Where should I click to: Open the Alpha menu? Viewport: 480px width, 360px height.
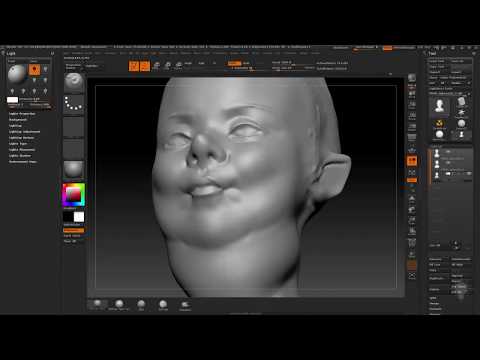tap(67, 53)
